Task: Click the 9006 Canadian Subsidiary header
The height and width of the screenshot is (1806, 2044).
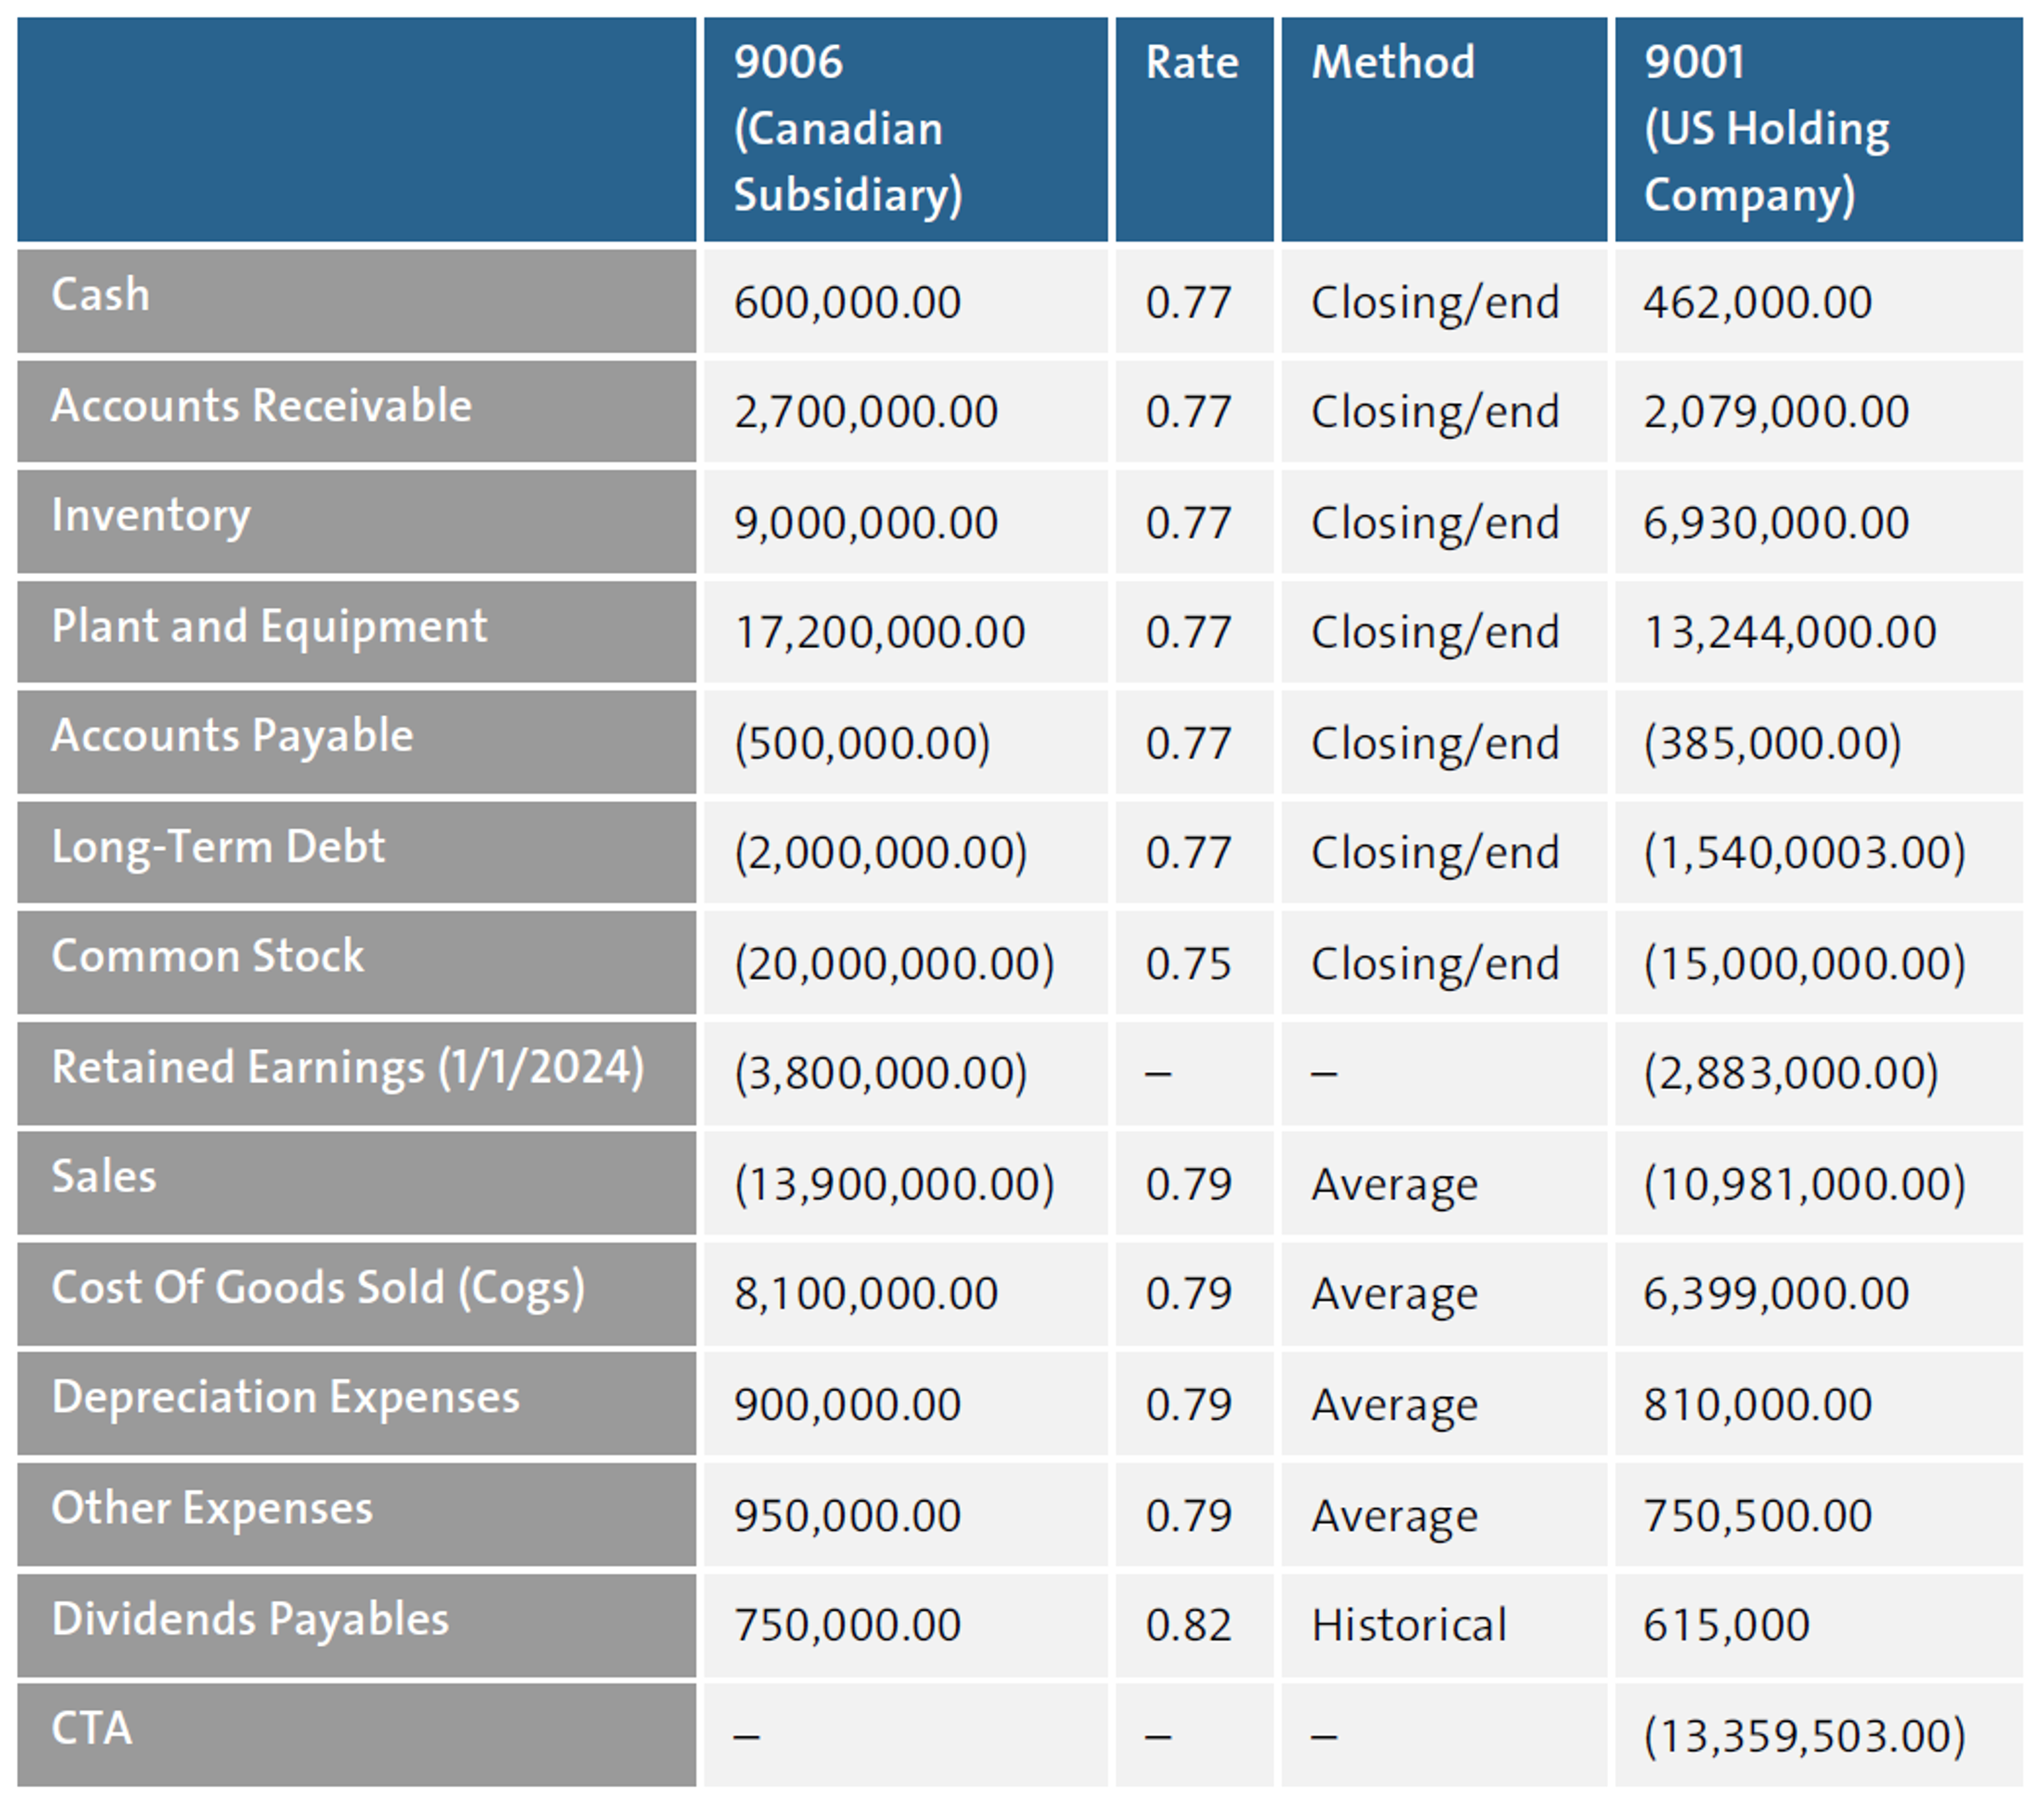Action: pyautogui.click(x=847, y=128)
